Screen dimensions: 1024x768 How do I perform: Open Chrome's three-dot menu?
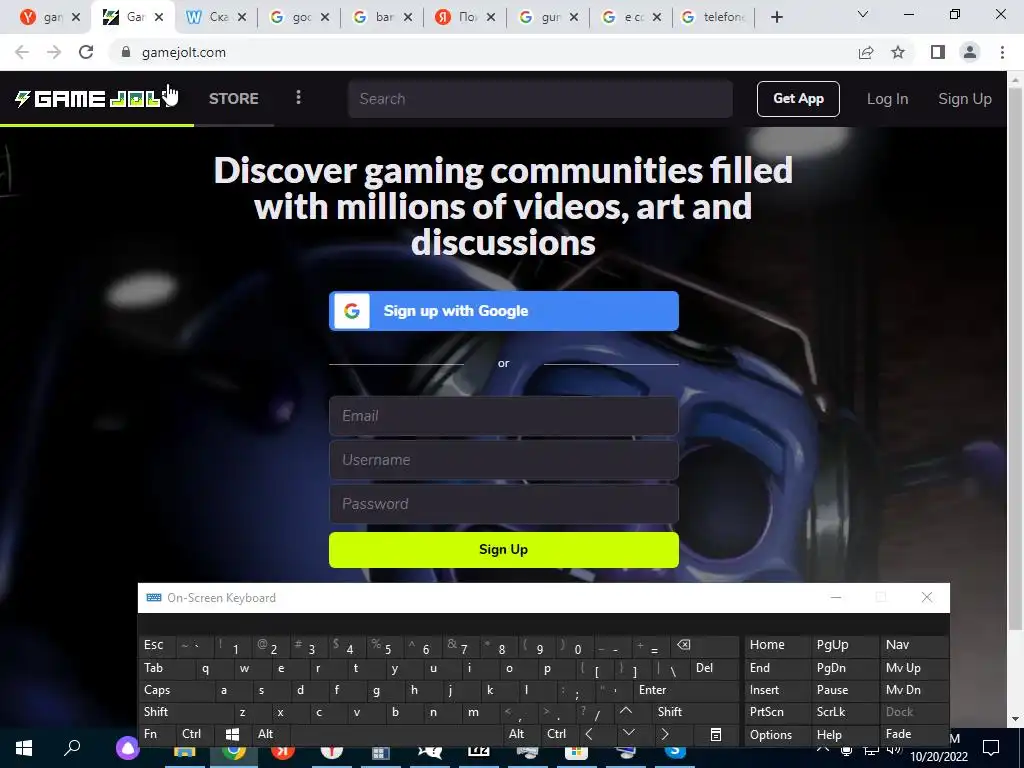tap(1002, 52)
